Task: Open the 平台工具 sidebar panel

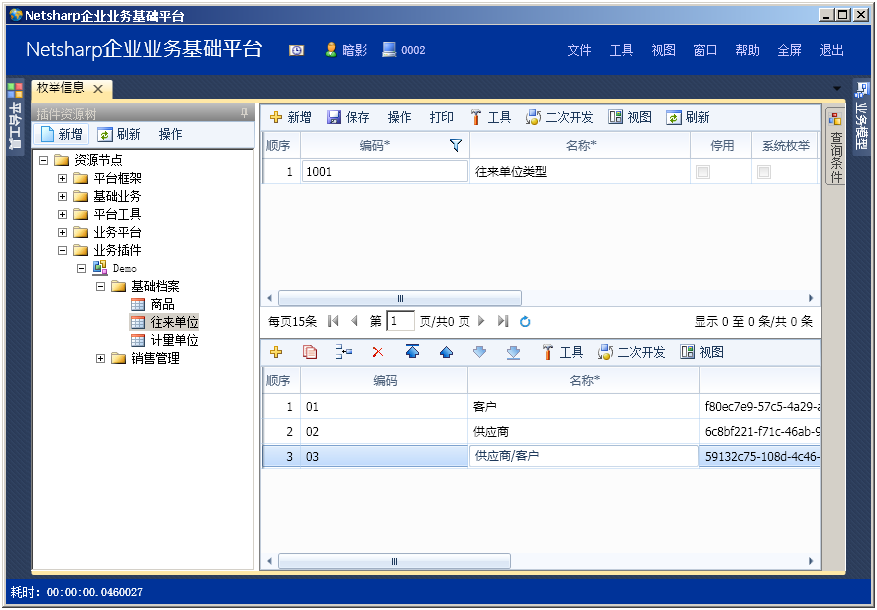Action: coord(16,115)
